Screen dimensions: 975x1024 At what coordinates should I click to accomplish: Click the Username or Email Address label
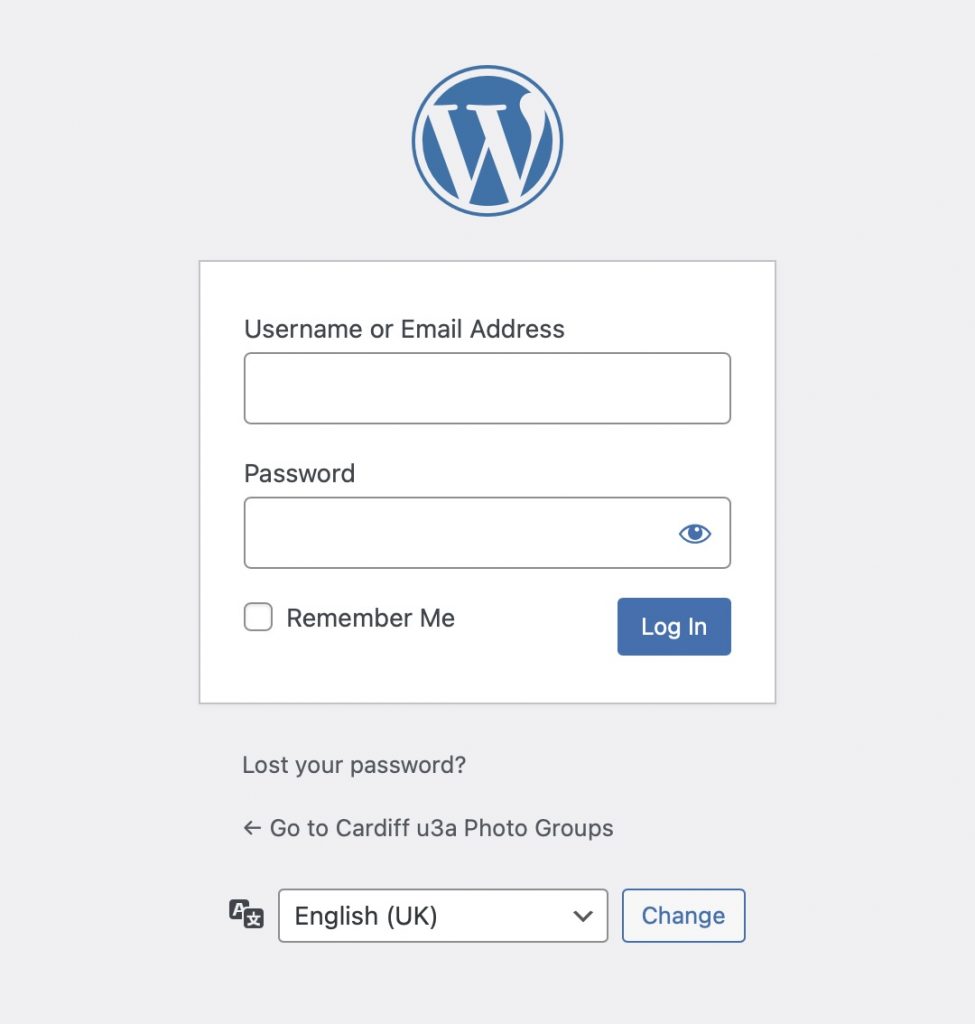404,329
